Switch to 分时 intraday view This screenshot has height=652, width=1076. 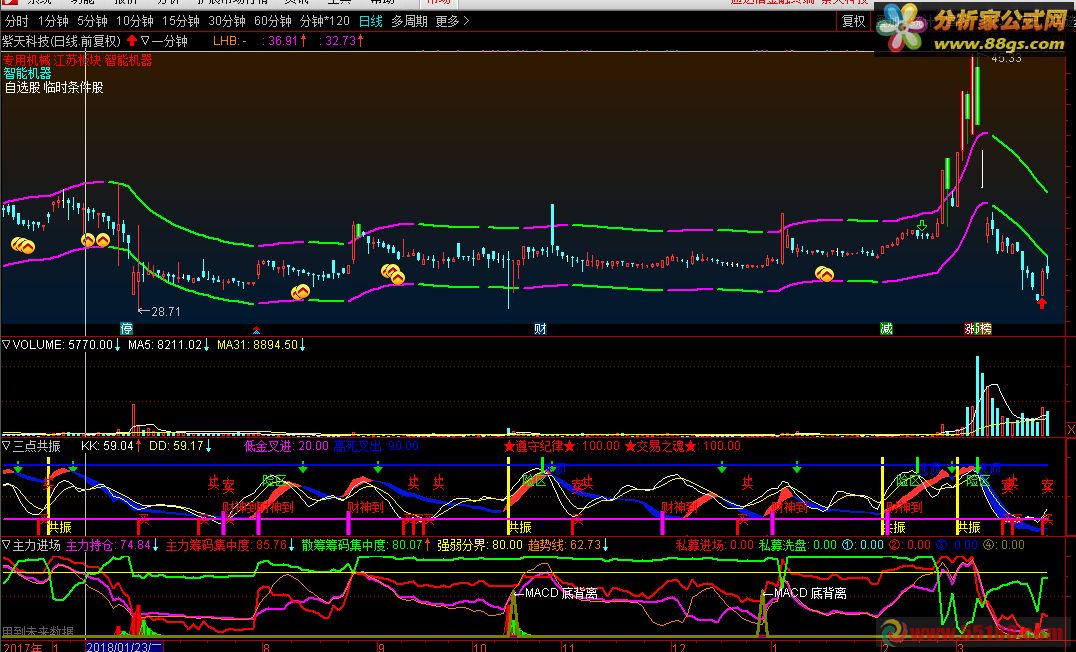pyautogui.click(x=16, y=21)
